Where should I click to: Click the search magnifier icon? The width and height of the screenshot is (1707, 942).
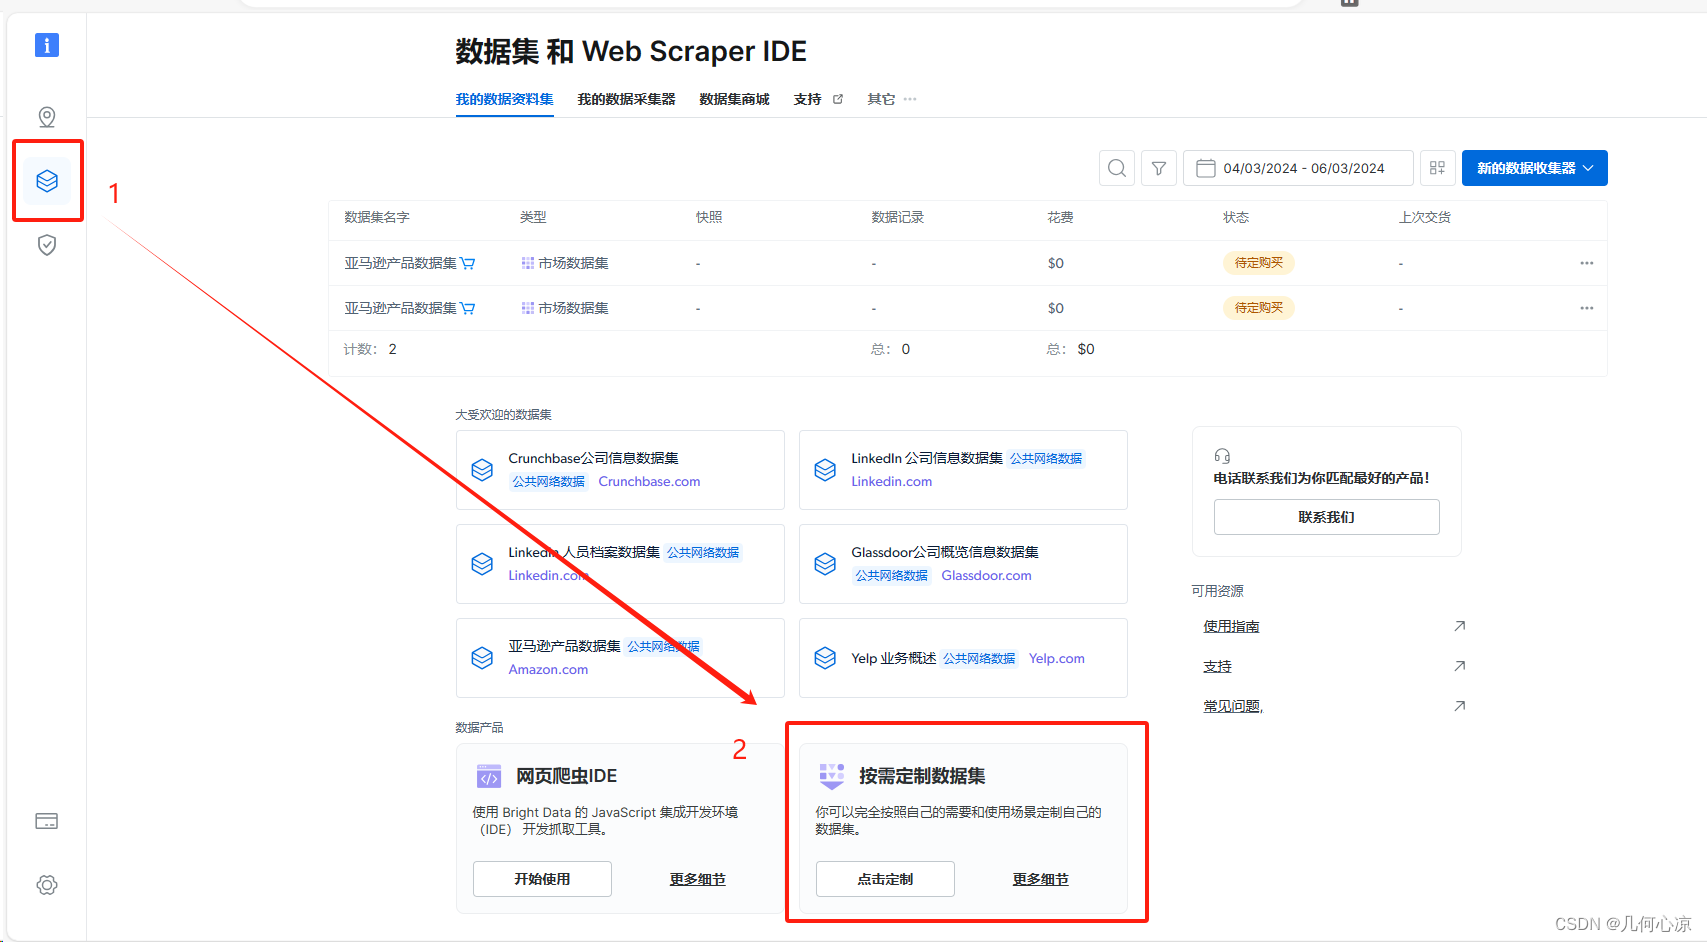click(x=1117, y=168)
